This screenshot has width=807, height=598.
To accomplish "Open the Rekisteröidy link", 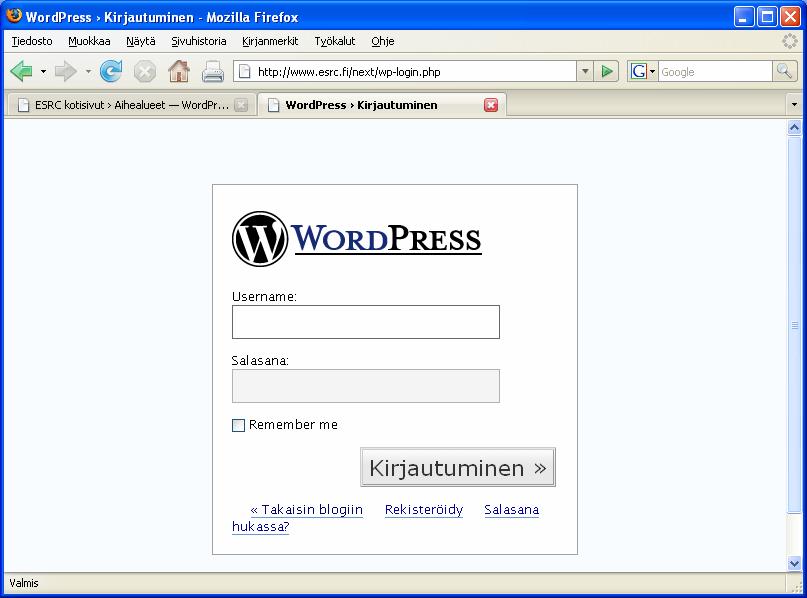I will (x=424, y=509).
